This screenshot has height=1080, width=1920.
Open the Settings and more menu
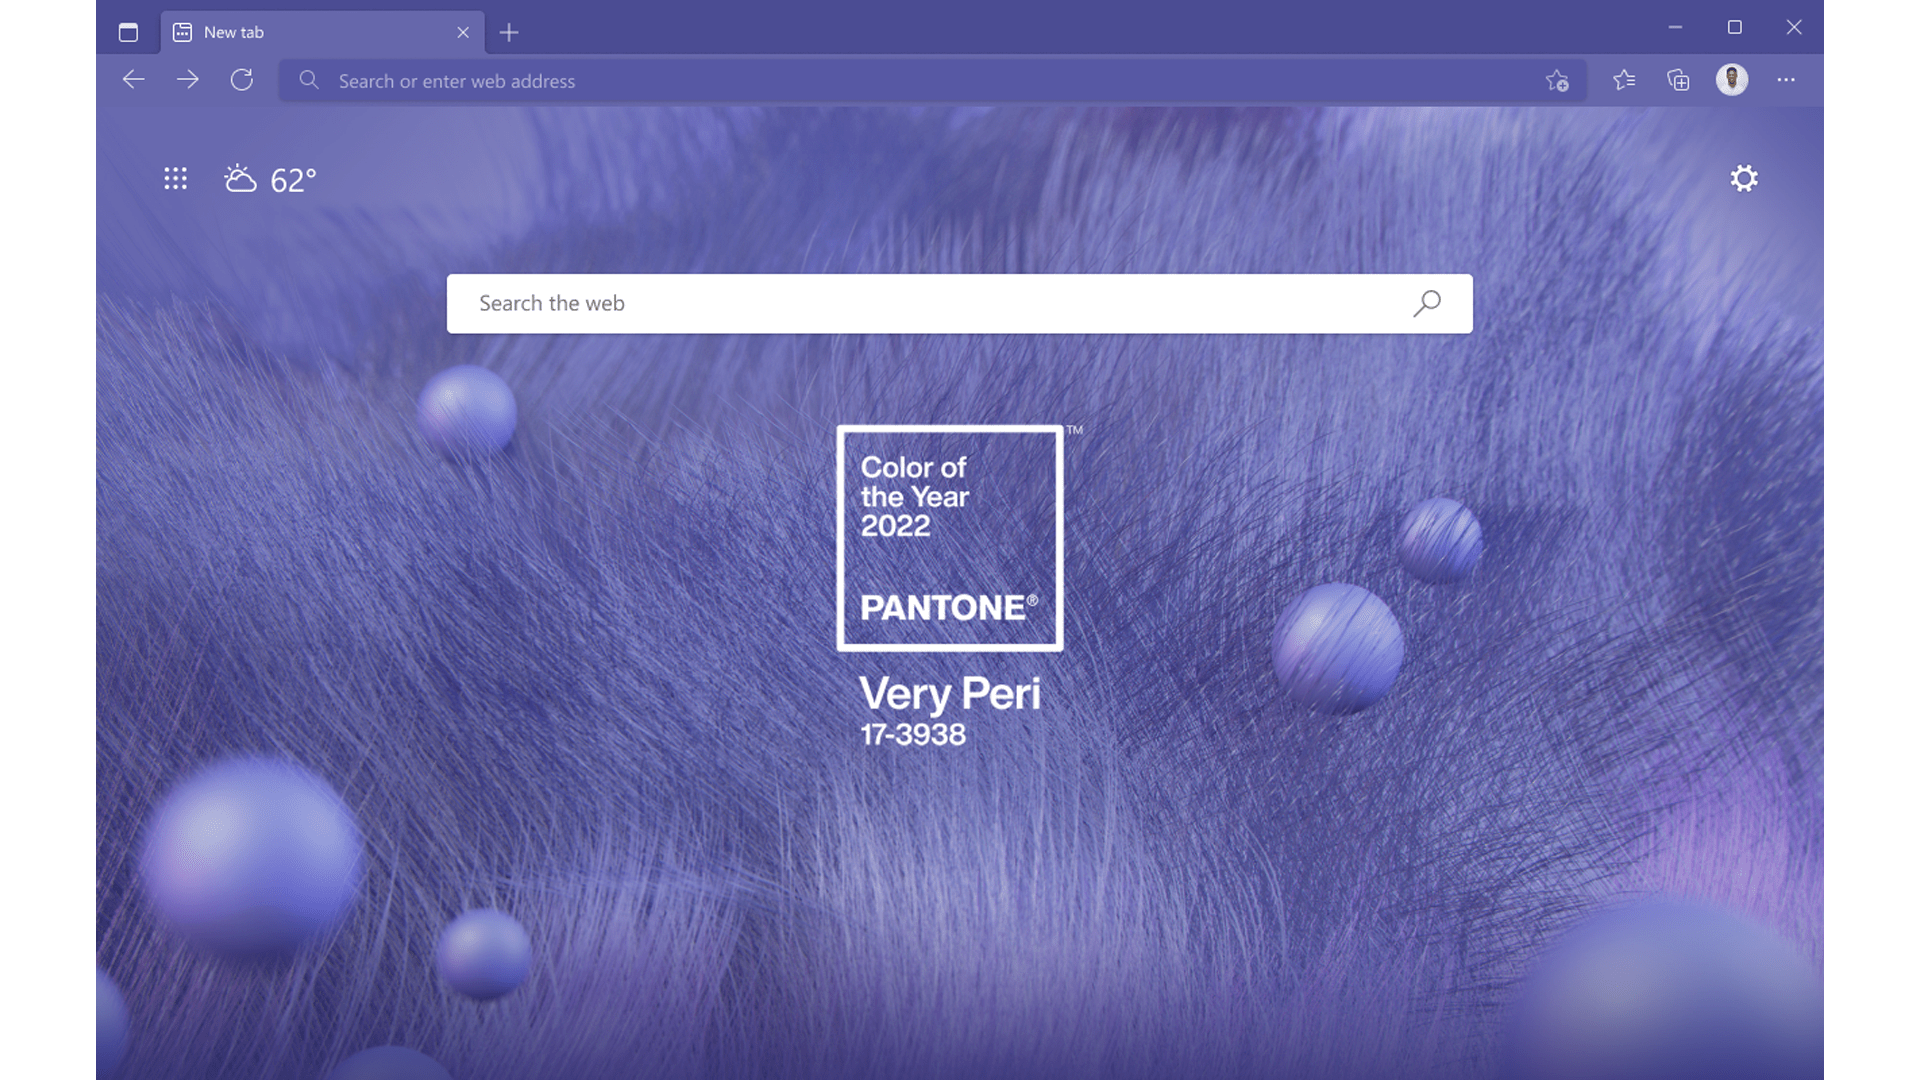[x=1787, y=80]
